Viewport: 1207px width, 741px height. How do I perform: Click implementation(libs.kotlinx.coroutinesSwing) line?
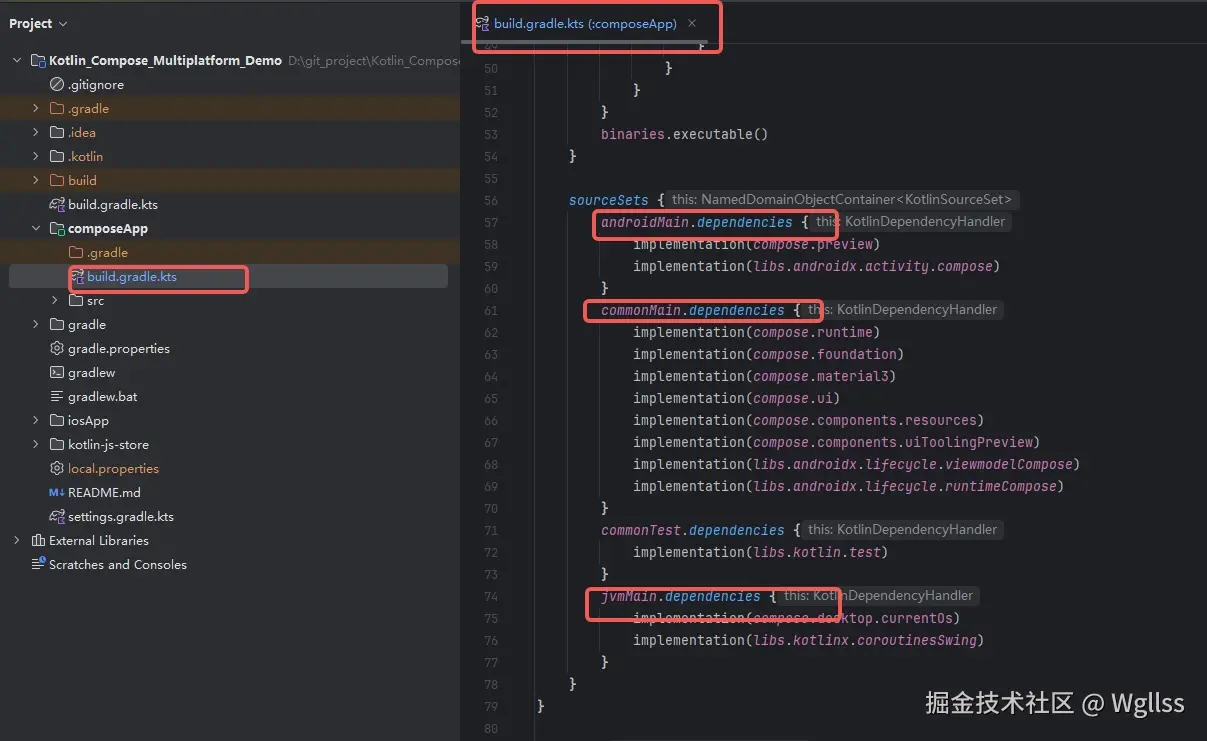tap(809, 640)
